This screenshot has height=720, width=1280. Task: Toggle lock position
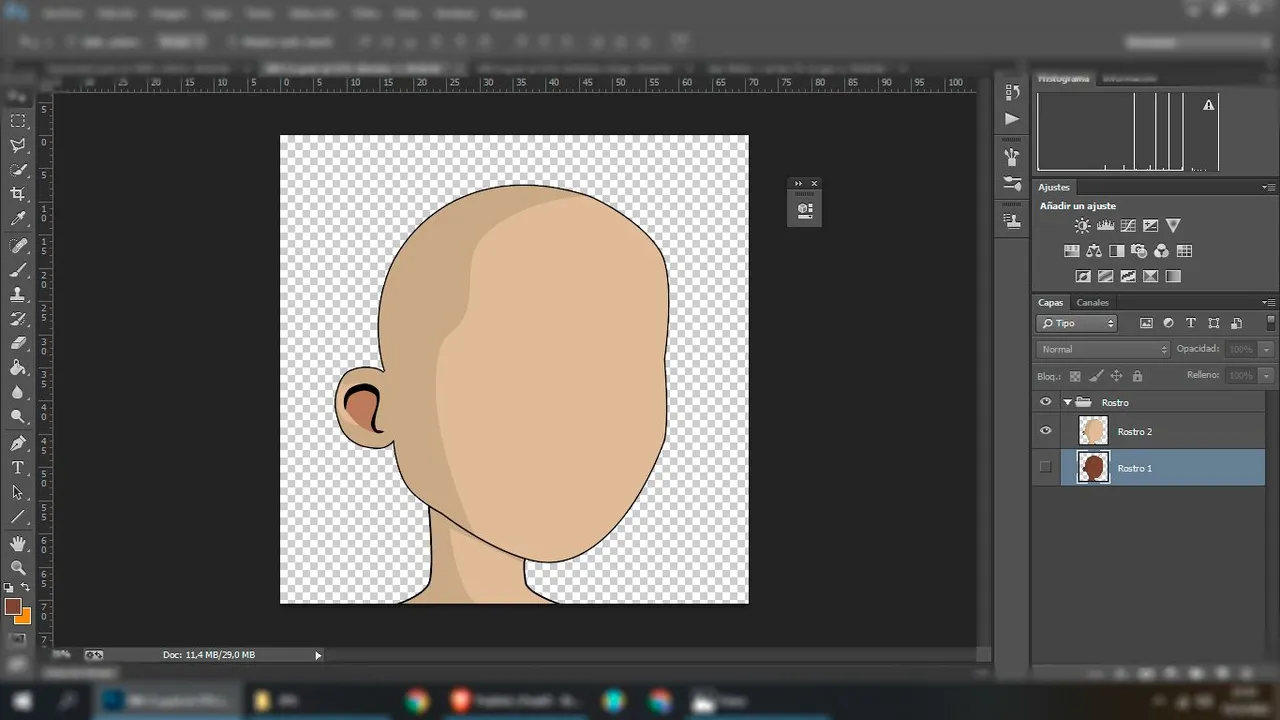[1117, 376]
